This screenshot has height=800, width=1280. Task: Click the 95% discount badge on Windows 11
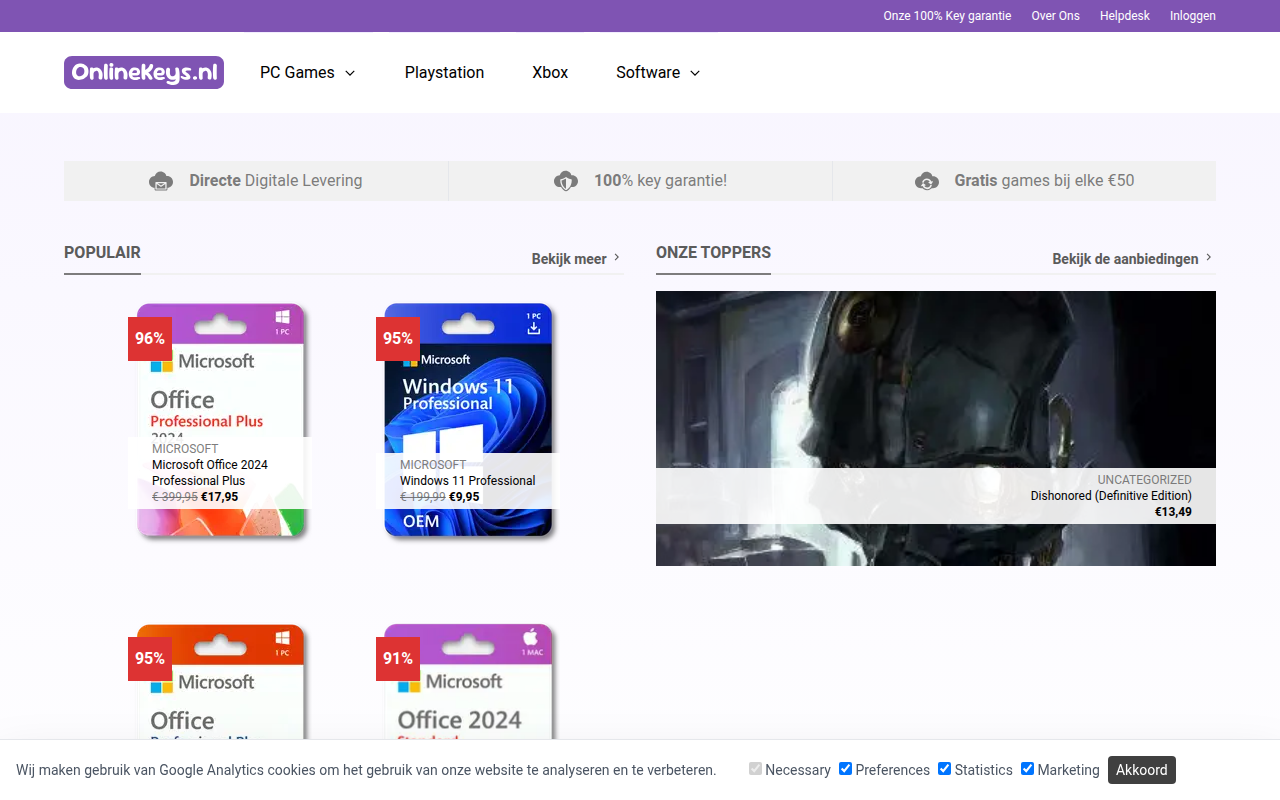coord(398,338)
